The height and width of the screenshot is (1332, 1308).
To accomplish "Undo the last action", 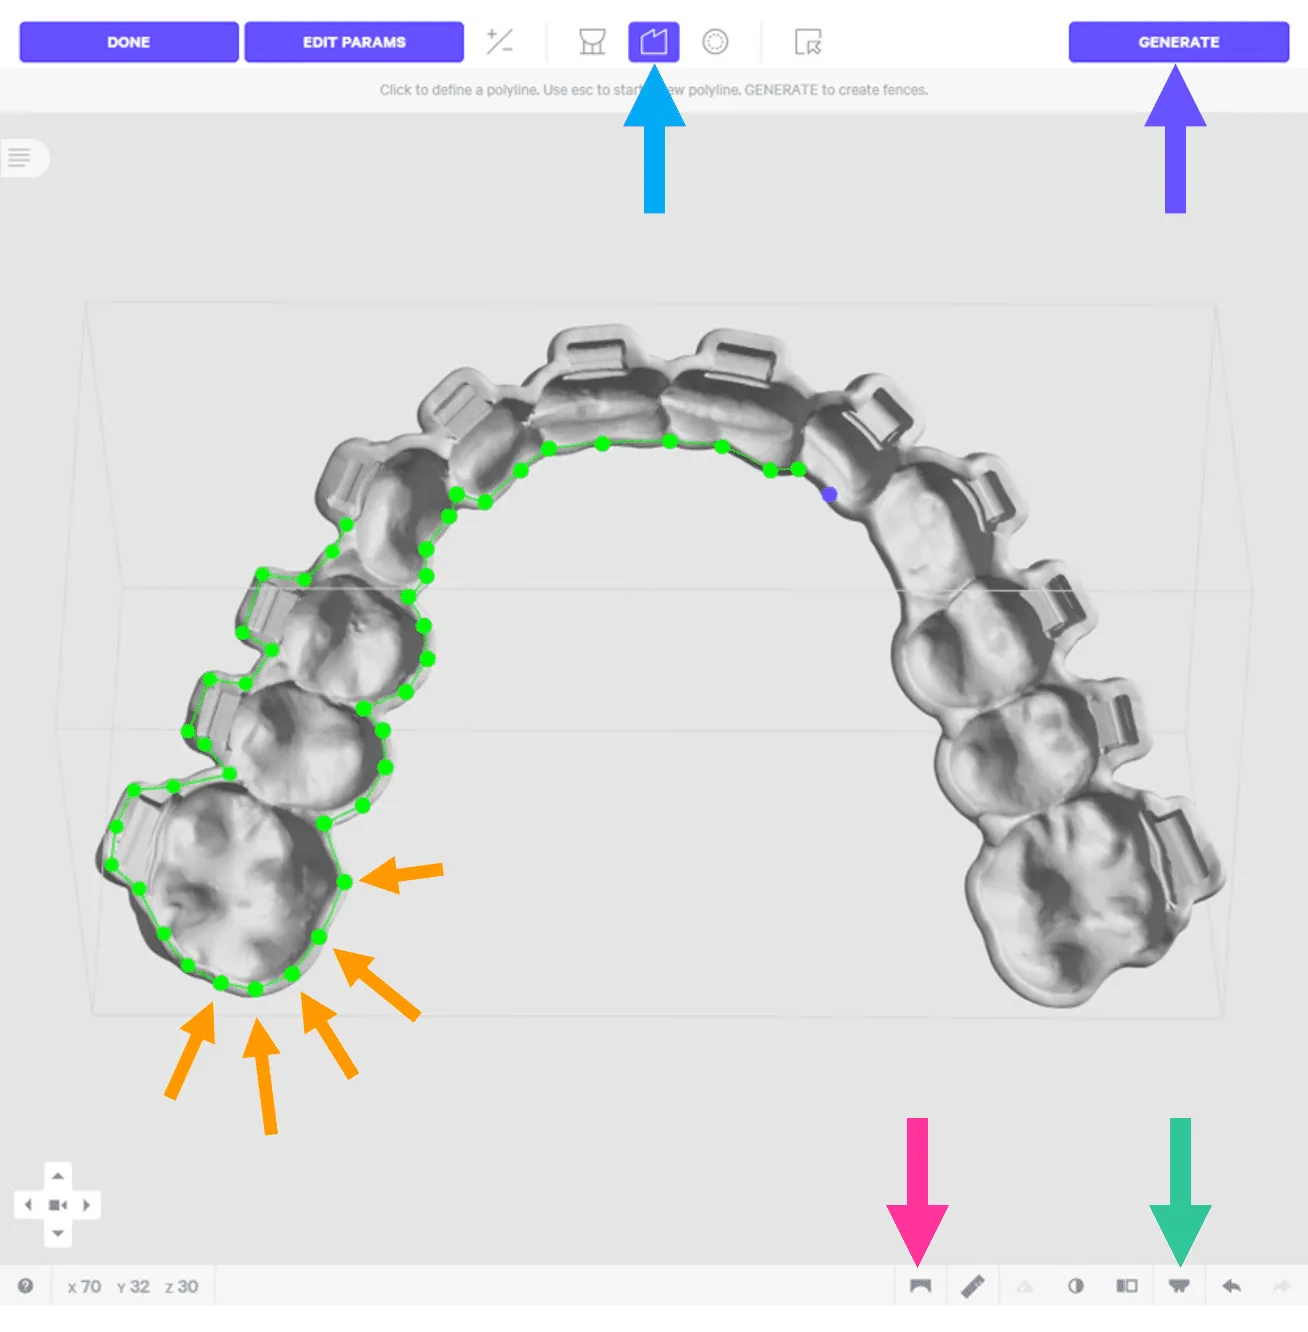I will [1231, 1286].
